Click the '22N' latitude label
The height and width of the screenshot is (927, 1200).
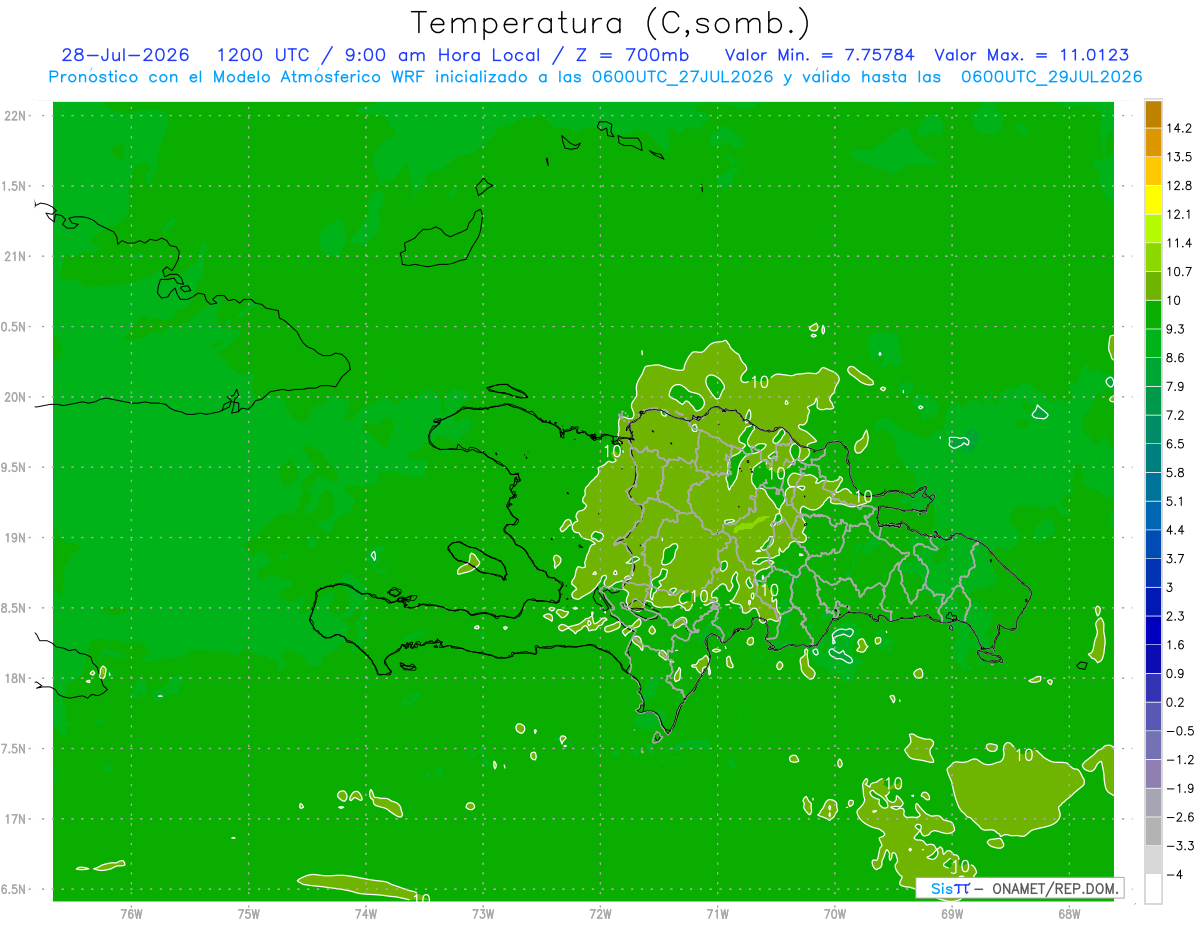click(16, 116)
